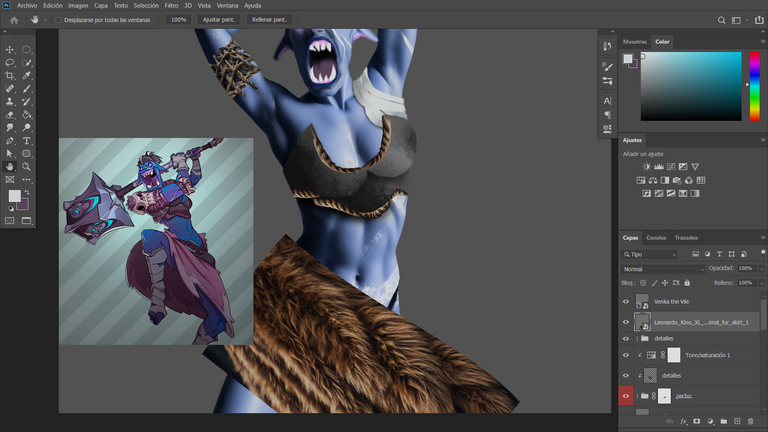
Task: Select the Eyedropper tool
Action: coord(26,75)
